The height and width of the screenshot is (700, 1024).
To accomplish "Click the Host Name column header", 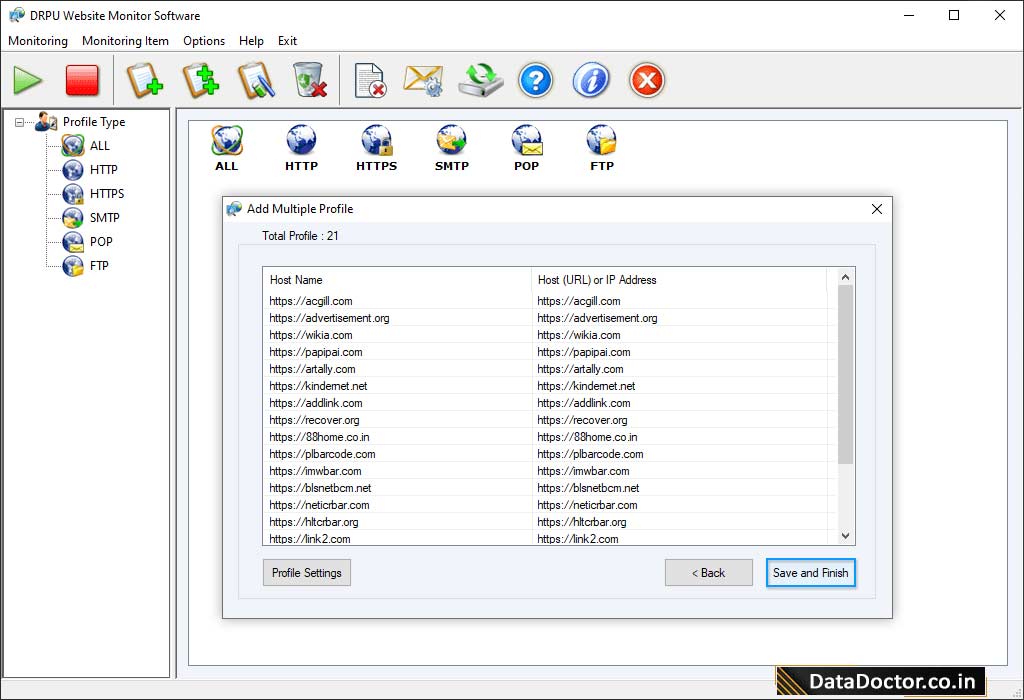I will click(397, 279).
